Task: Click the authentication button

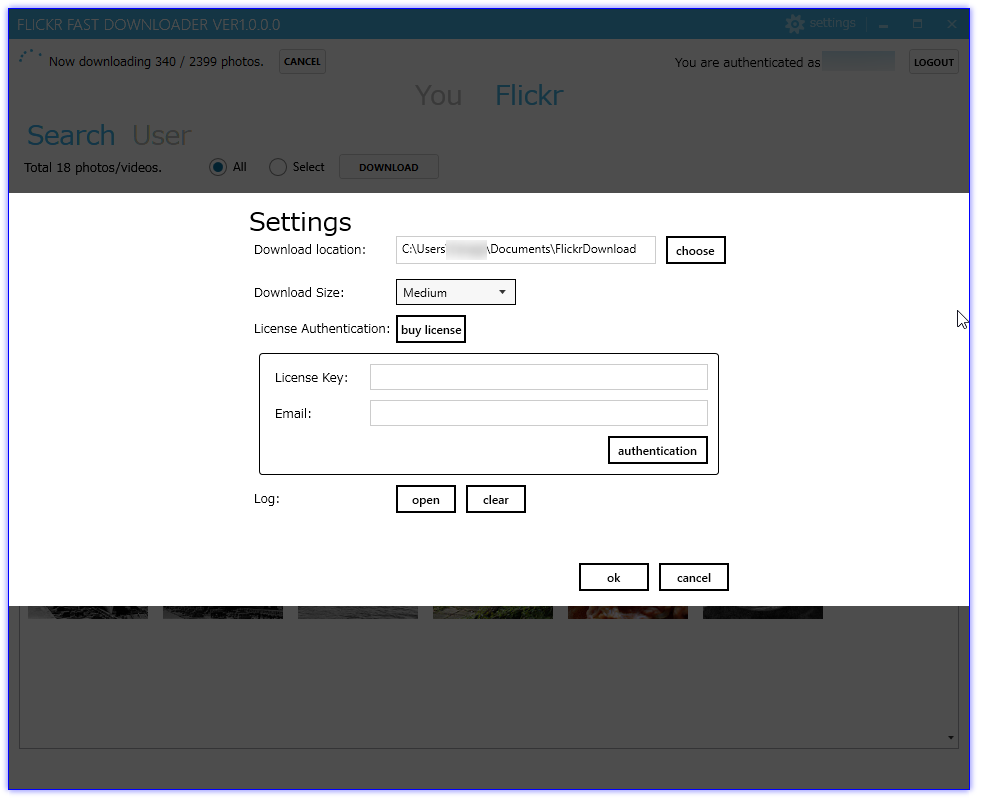Action: point(657,450)
